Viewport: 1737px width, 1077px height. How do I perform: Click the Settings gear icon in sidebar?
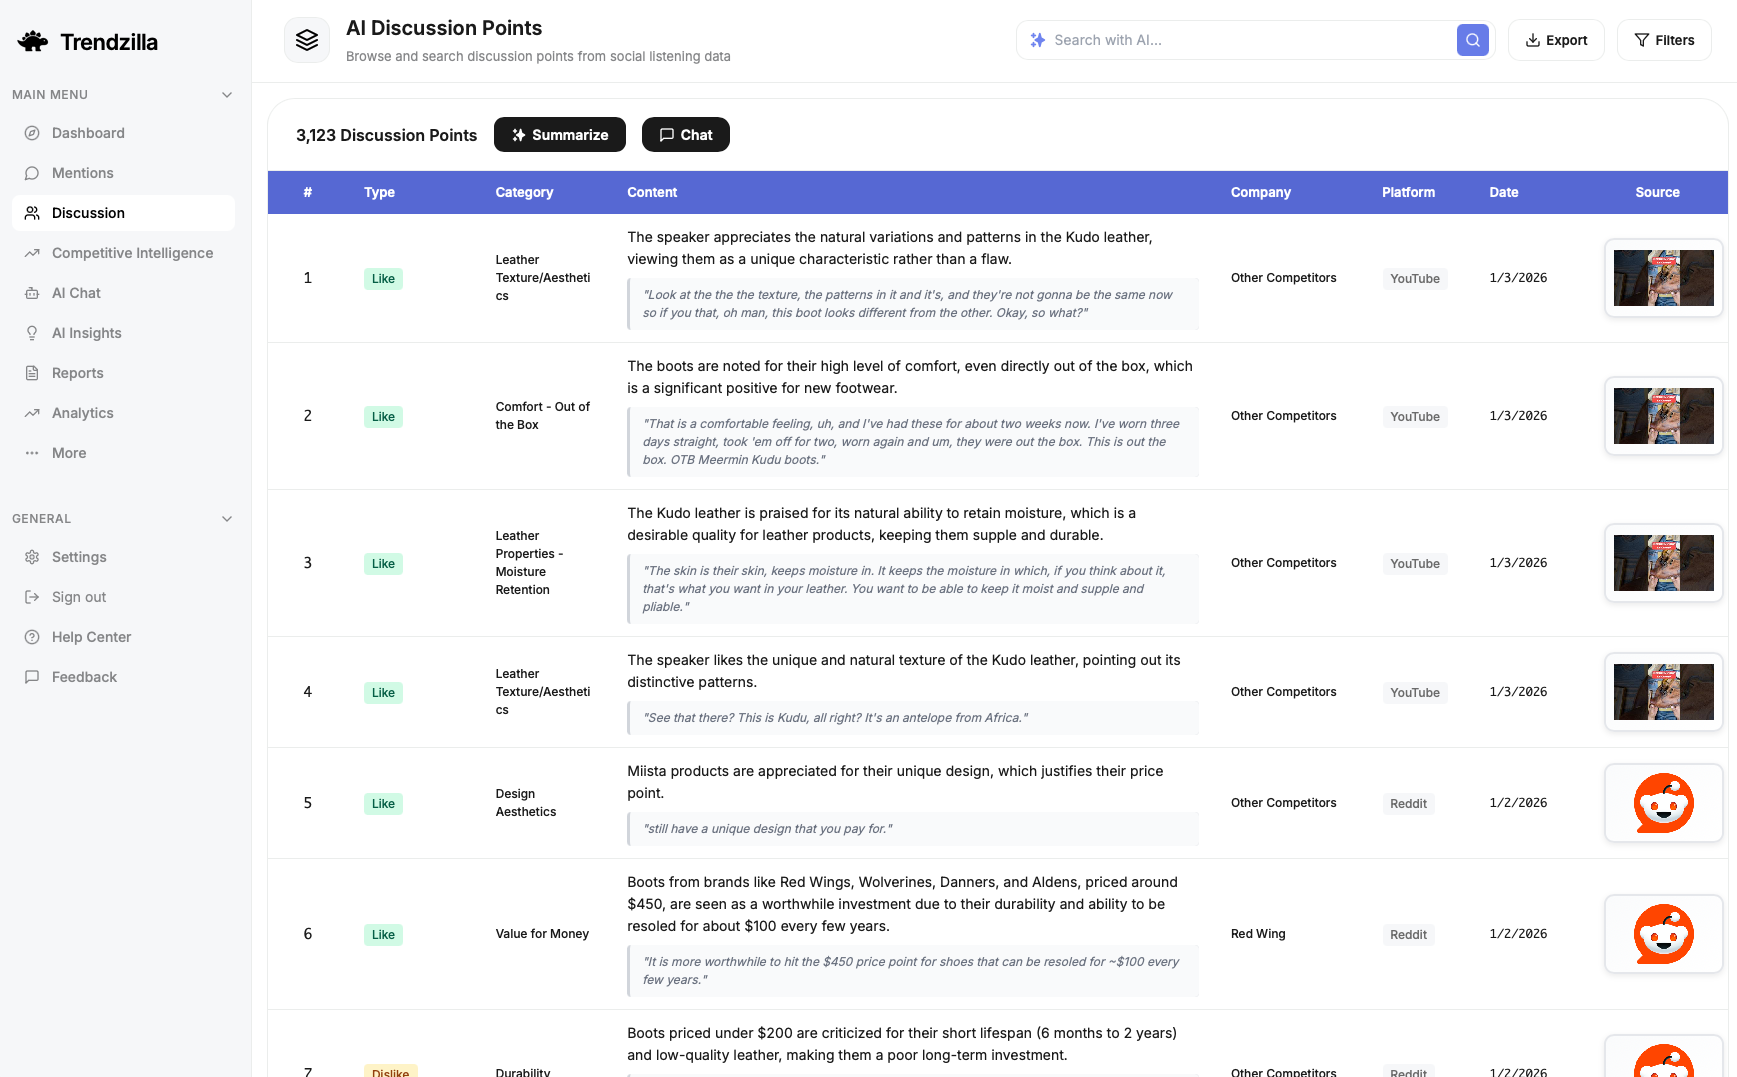32,557
